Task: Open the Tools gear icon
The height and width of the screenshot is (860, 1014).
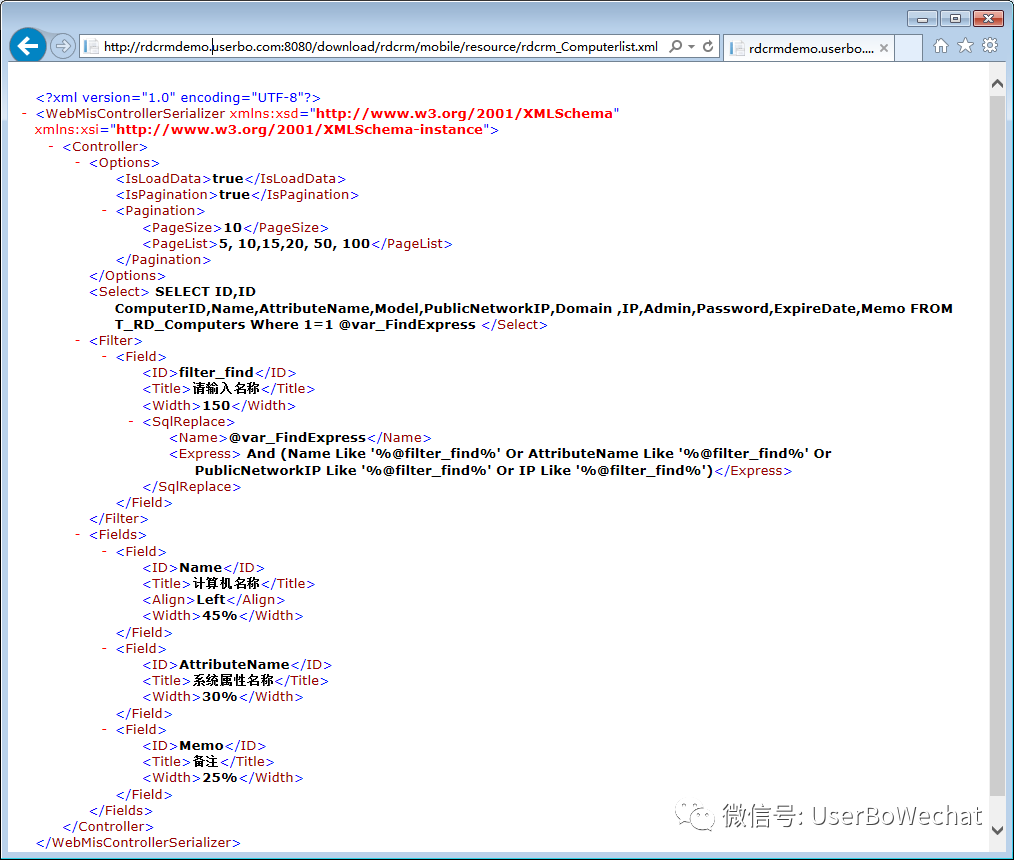Action: tap(990, 45)
